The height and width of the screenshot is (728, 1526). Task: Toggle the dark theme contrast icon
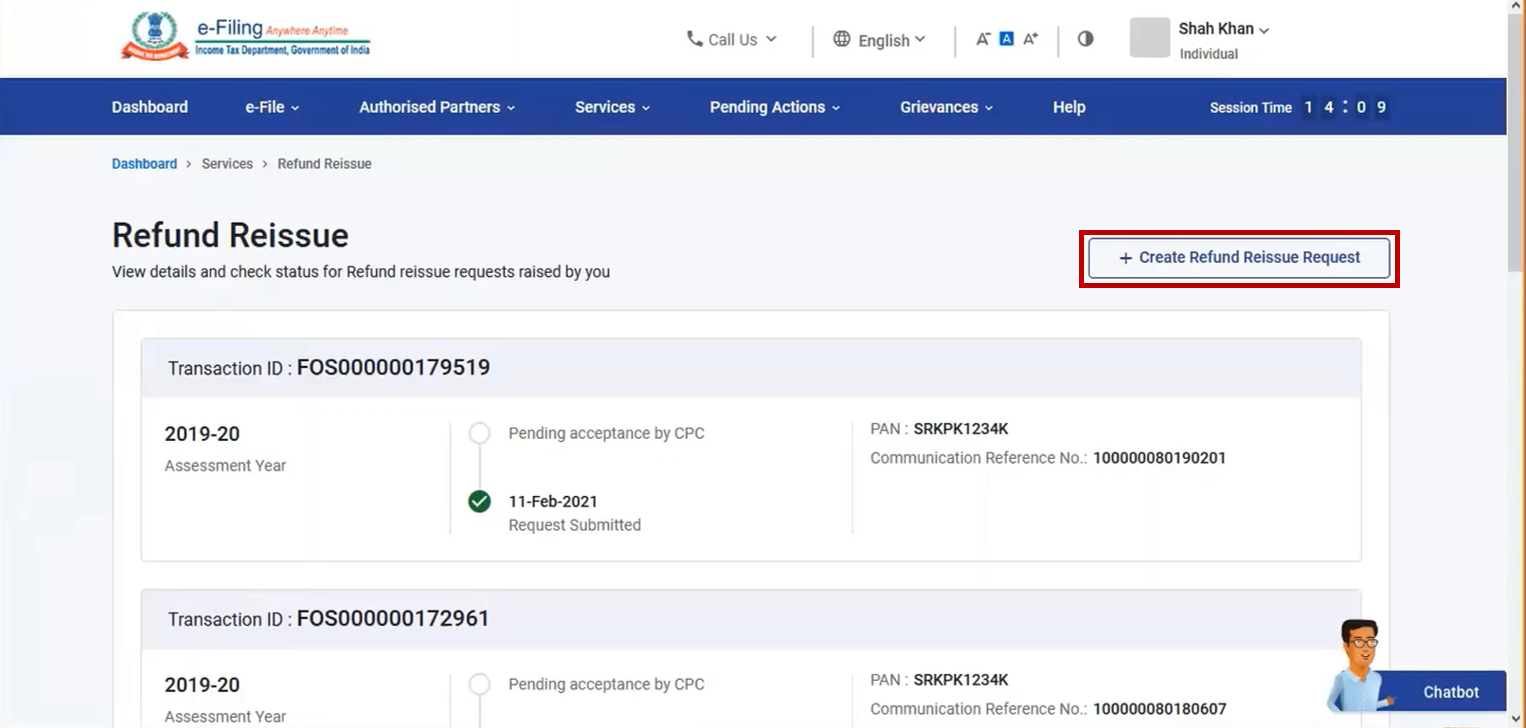(x=1084, y=38)
